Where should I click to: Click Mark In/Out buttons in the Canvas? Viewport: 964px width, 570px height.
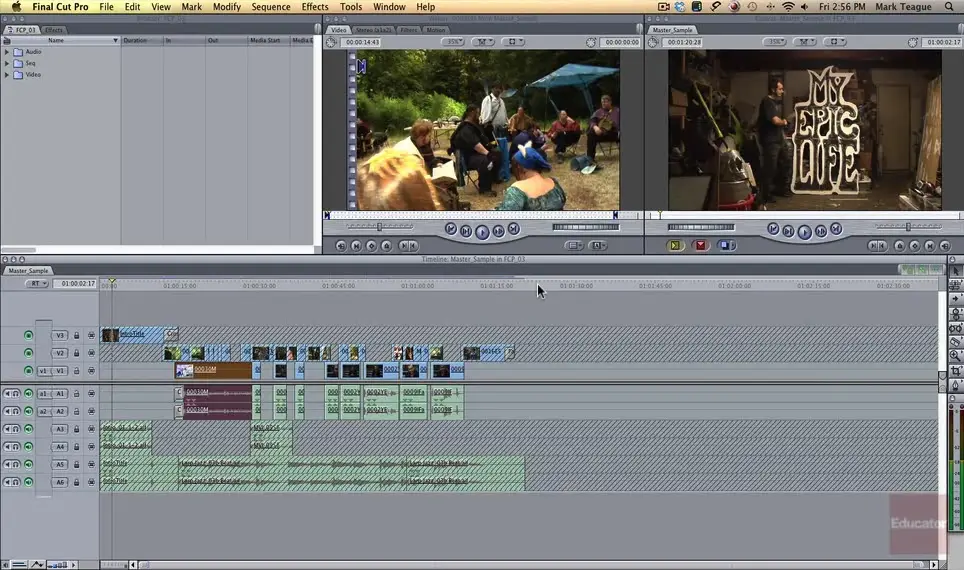877,246
